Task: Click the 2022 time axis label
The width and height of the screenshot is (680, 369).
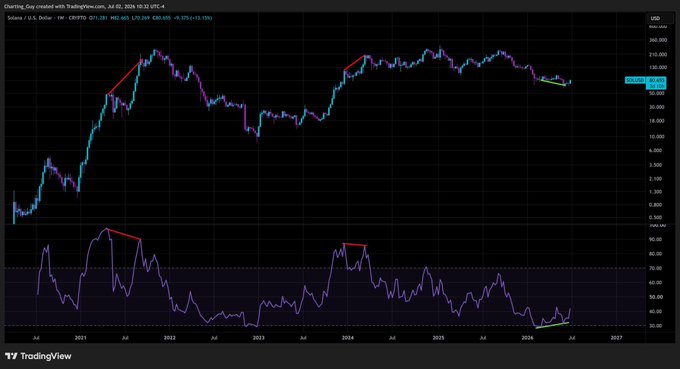Action: coord(170,338)
